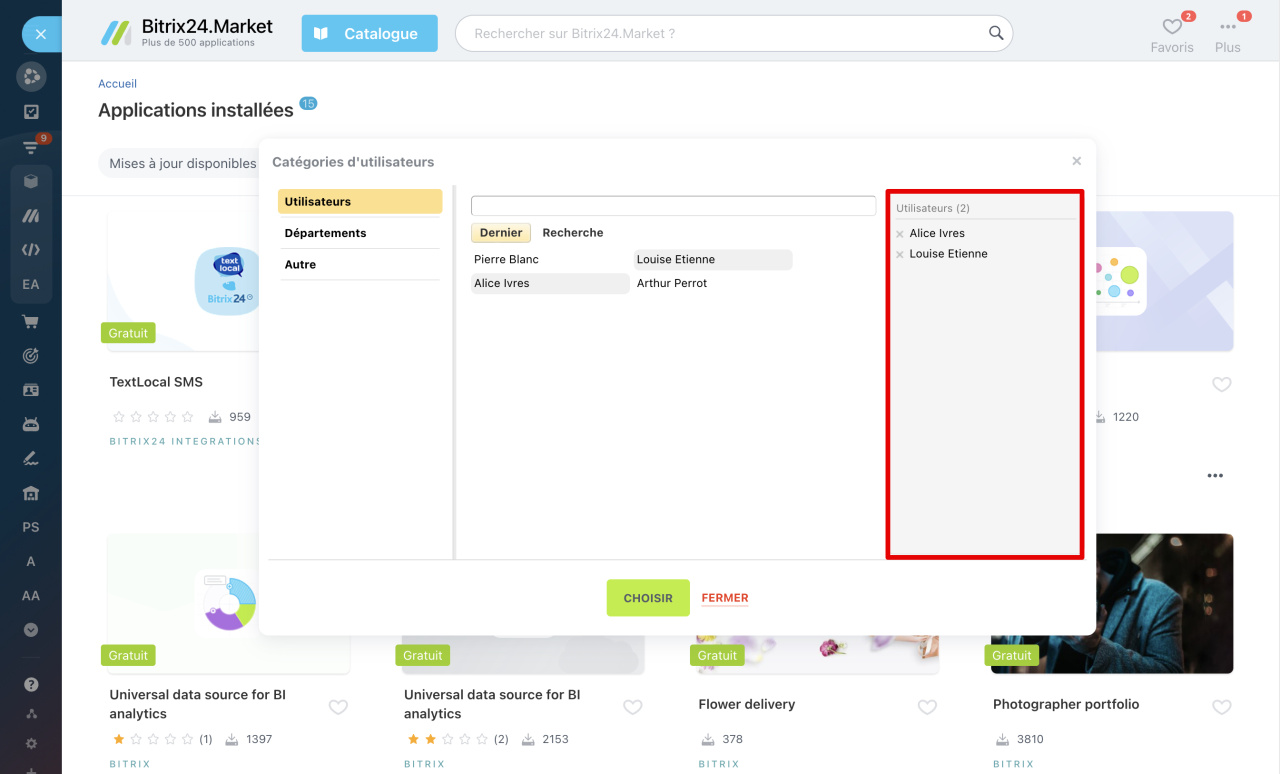Screen dimensions: 1280x774
Task: Click the Bitrix24.Market logo
Action: coord(187,32)
